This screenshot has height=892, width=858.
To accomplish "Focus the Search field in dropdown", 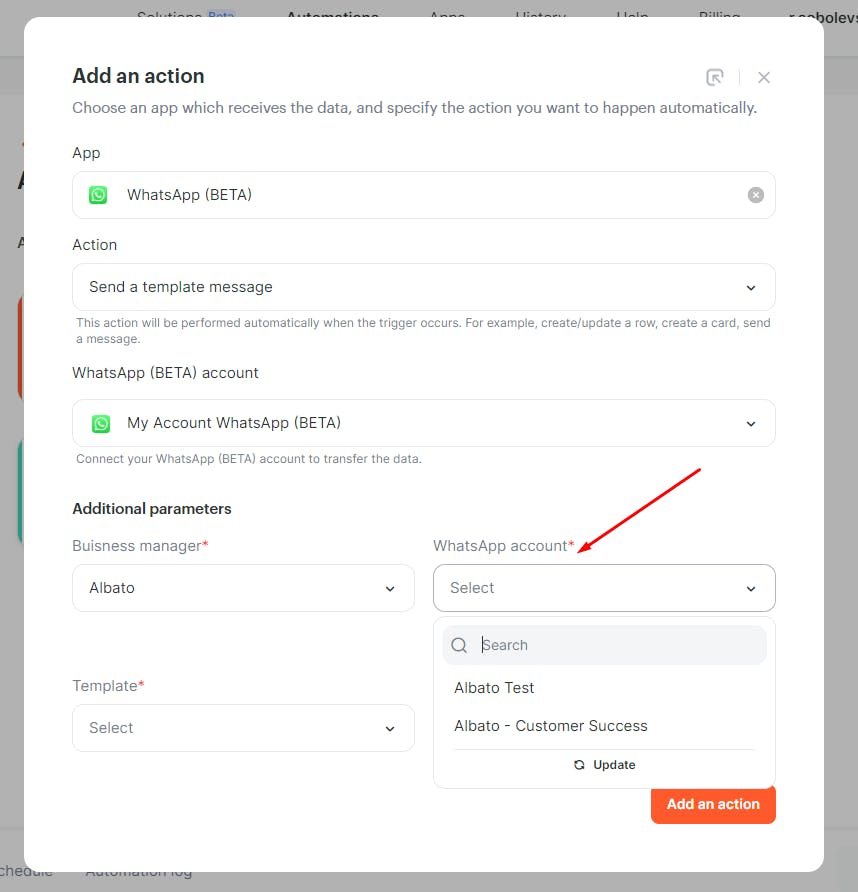I will pyautogui.click(x=604, y=645).
